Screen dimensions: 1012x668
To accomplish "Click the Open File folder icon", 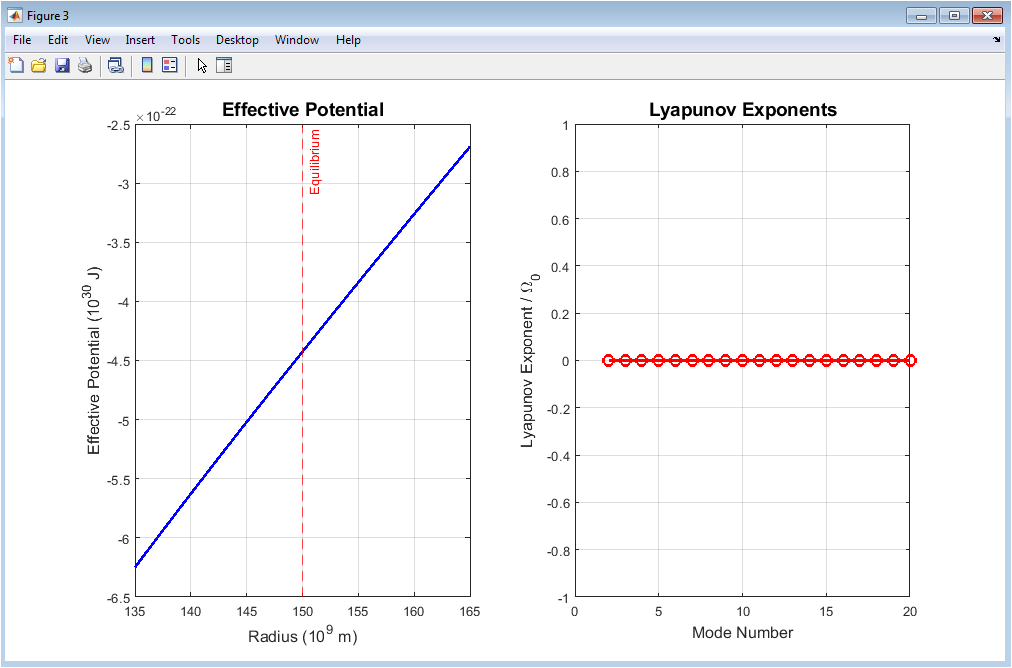I will click(39, 66).
